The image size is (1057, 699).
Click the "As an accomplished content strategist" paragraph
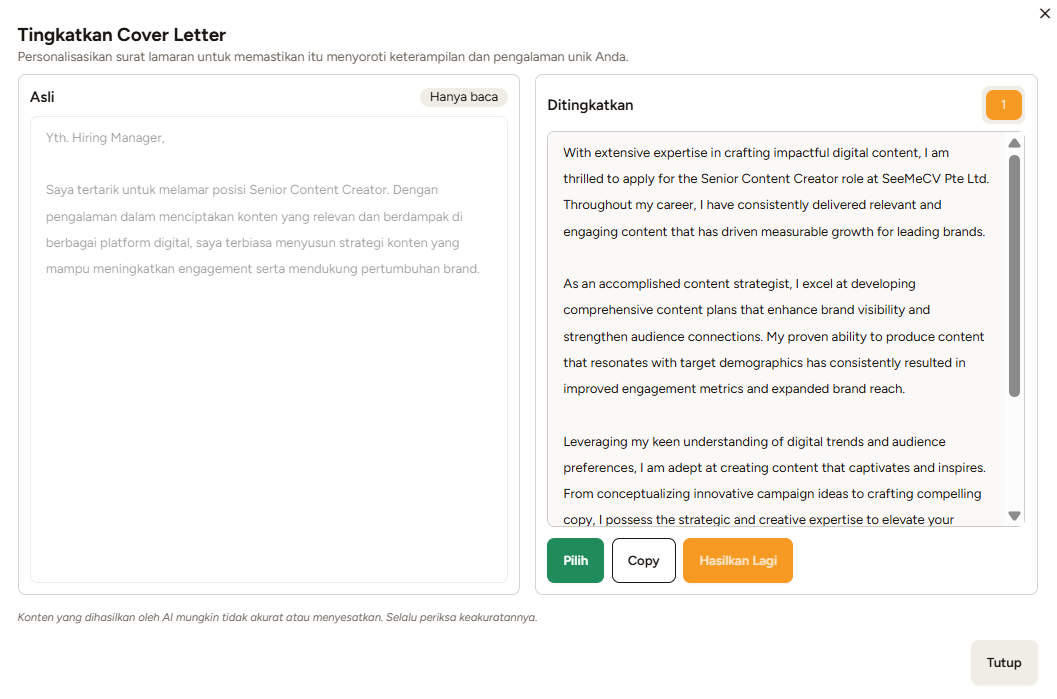tap(773, 336)
